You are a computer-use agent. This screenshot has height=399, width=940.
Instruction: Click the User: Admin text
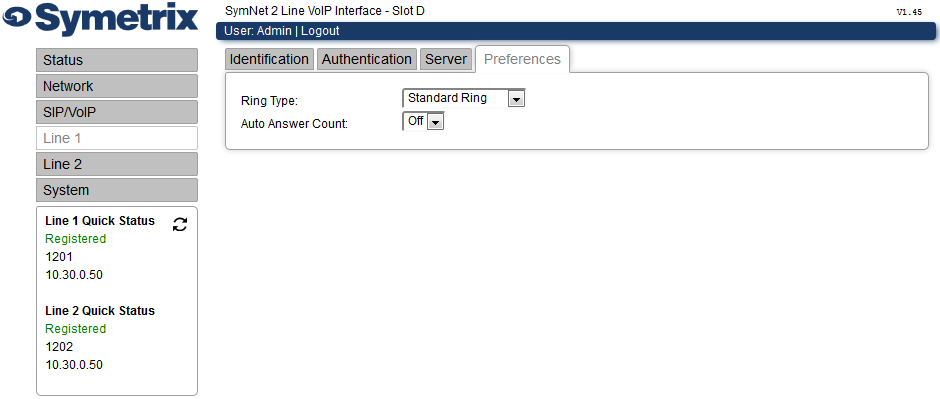click(x=258, y=31)
